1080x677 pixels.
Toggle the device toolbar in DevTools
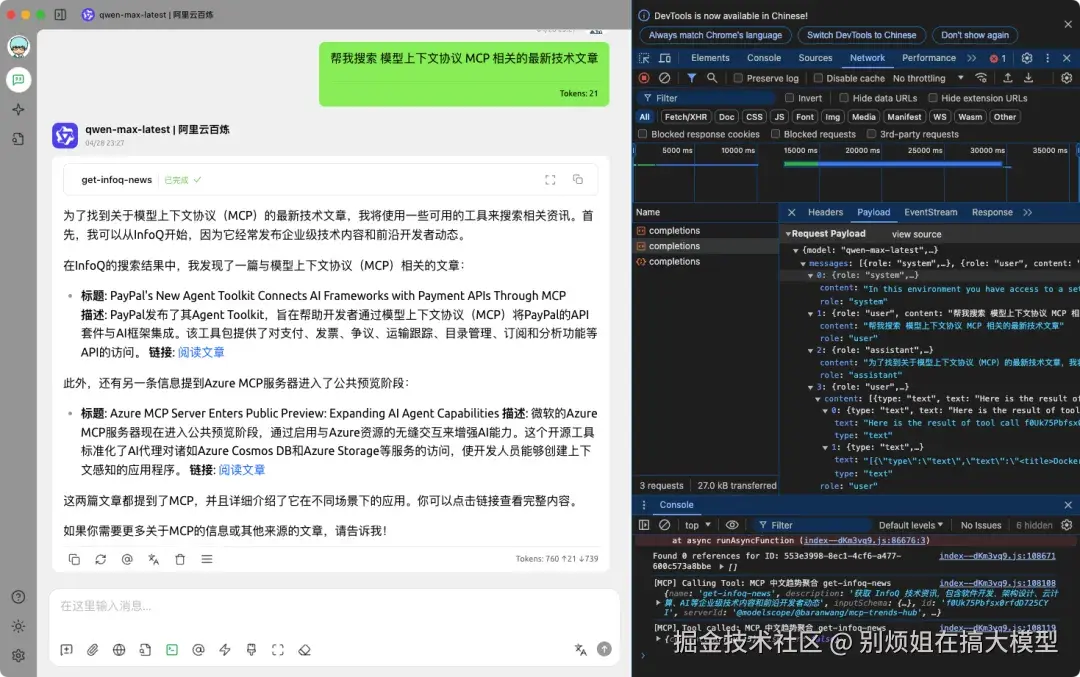[x=663, y=57]
